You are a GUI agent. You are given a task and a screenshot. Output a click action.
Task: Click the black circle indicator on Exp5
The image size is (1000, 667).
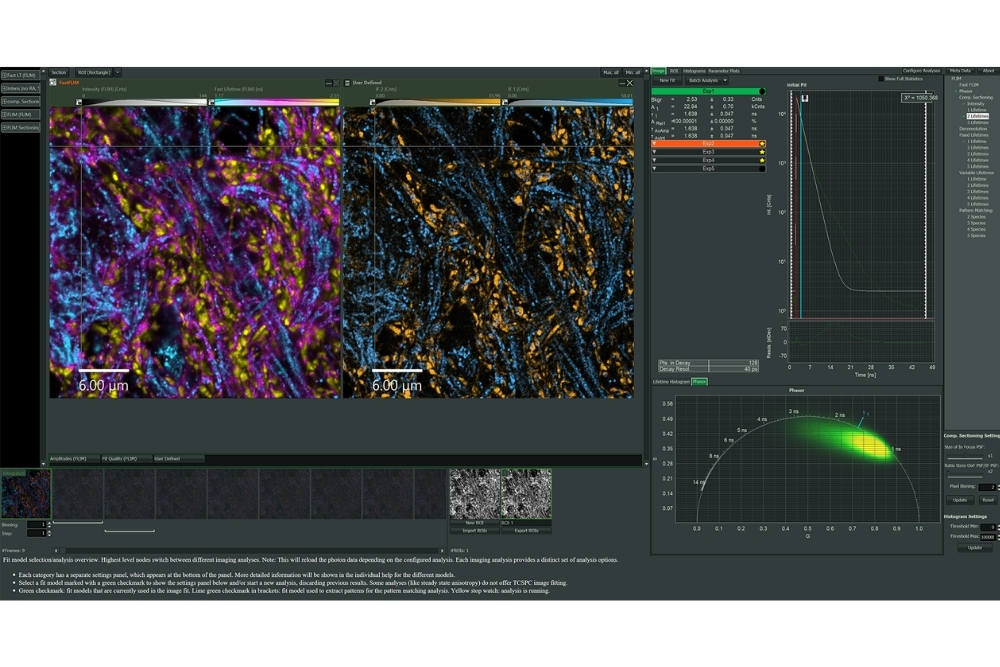pyautogui.click(x=763, y=168)
